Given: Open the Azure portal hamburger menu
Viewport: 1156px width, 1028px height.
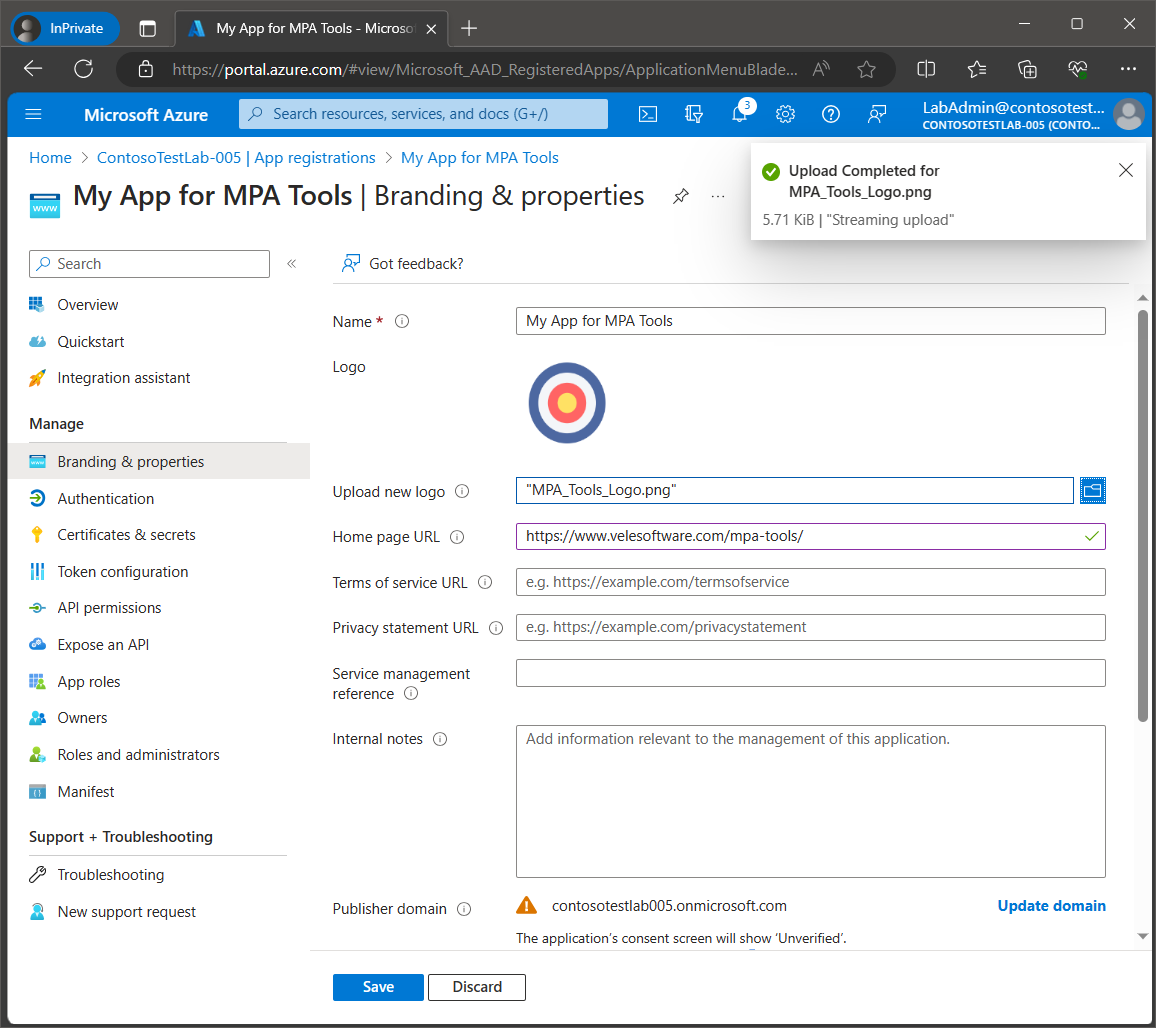Looking at the screenshot, I should coord(33,114).
